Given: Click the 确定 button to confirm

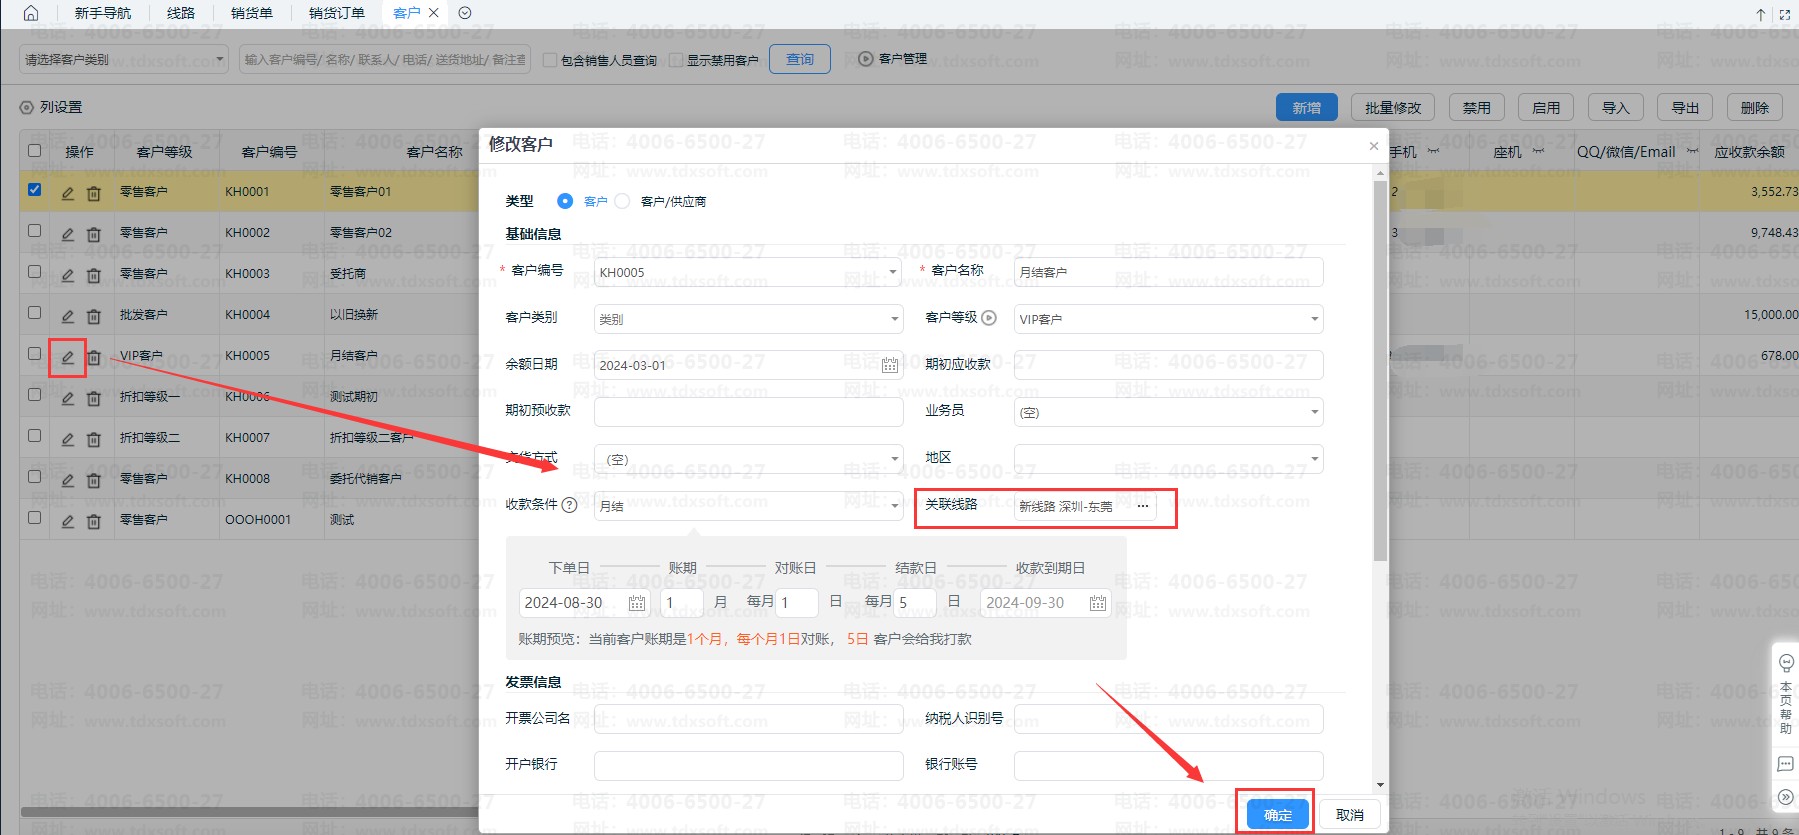Looking at the screenshot, I should pos(1277,814).
